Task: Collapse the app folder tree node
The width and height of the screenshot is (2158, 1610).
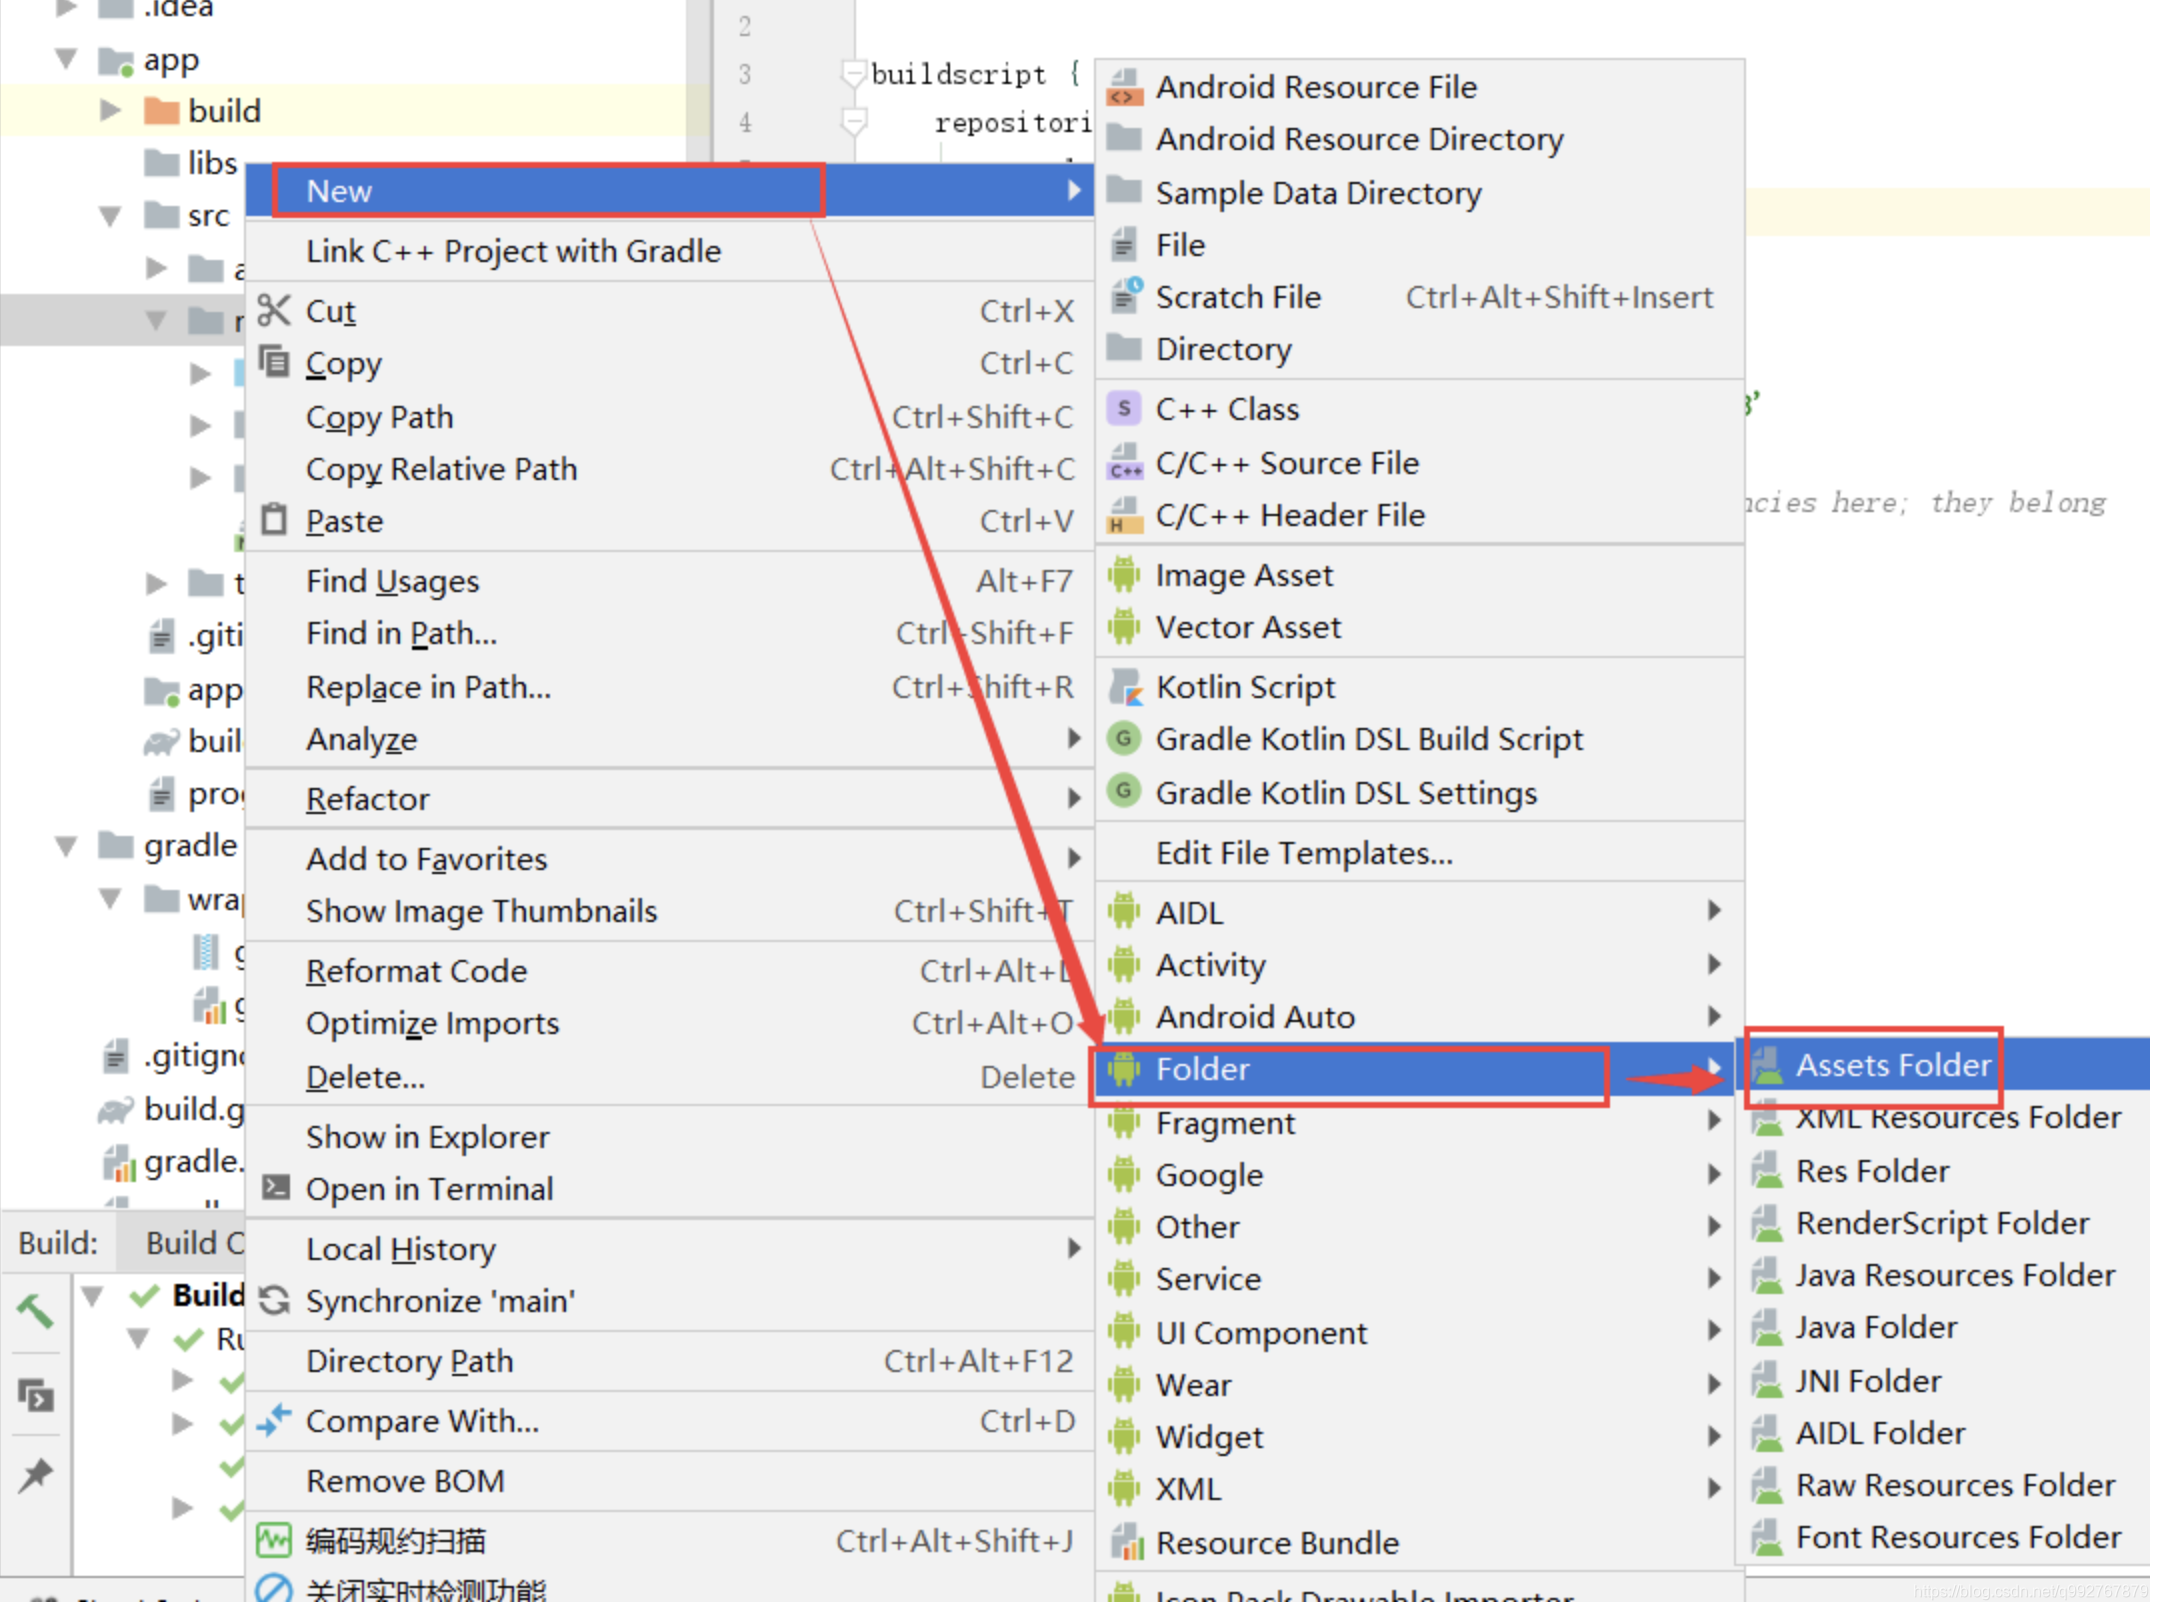Action: [x=66, y=60]
